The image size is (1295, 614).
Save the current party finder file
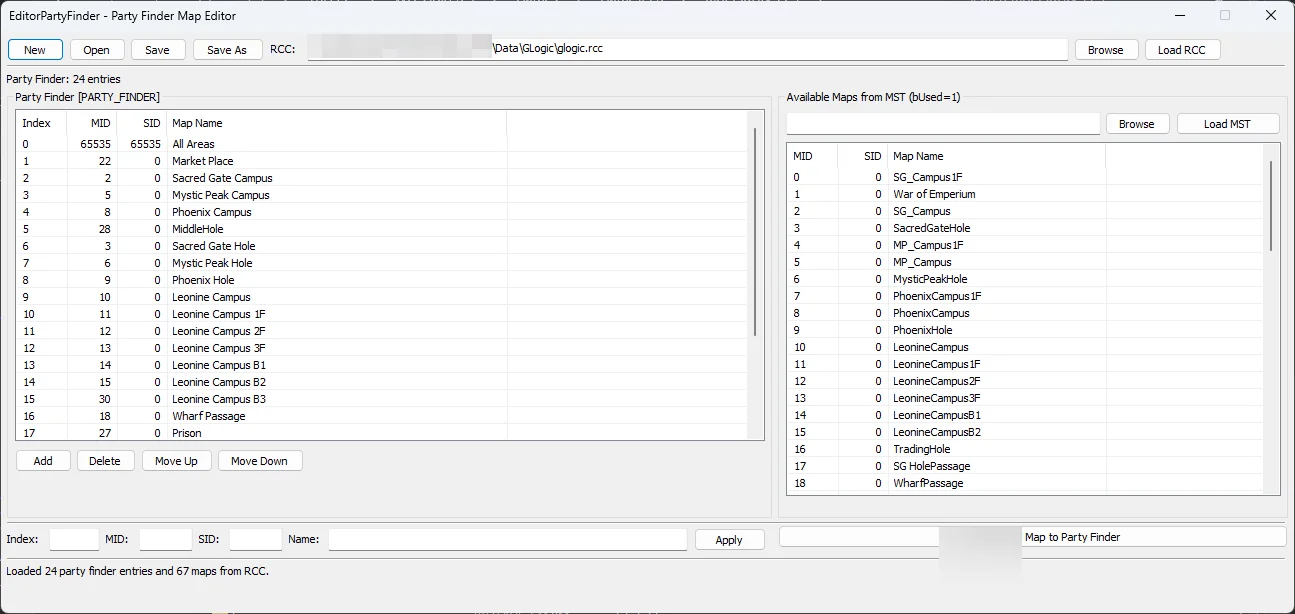point(158,50)
